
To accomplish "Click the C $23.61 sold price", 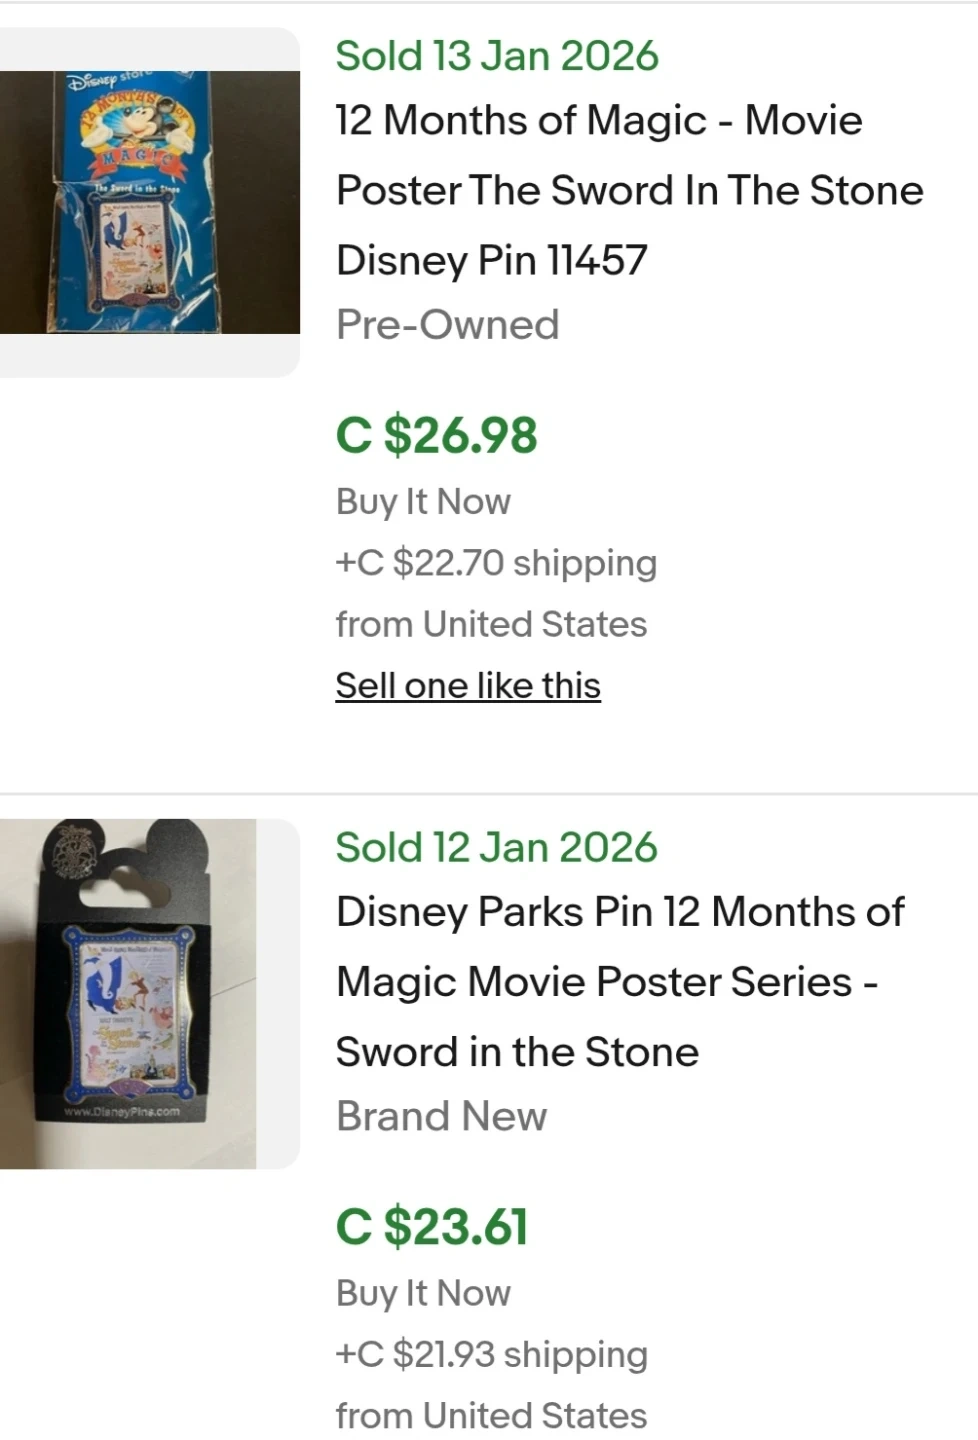I will click(x=431, y=1227).
